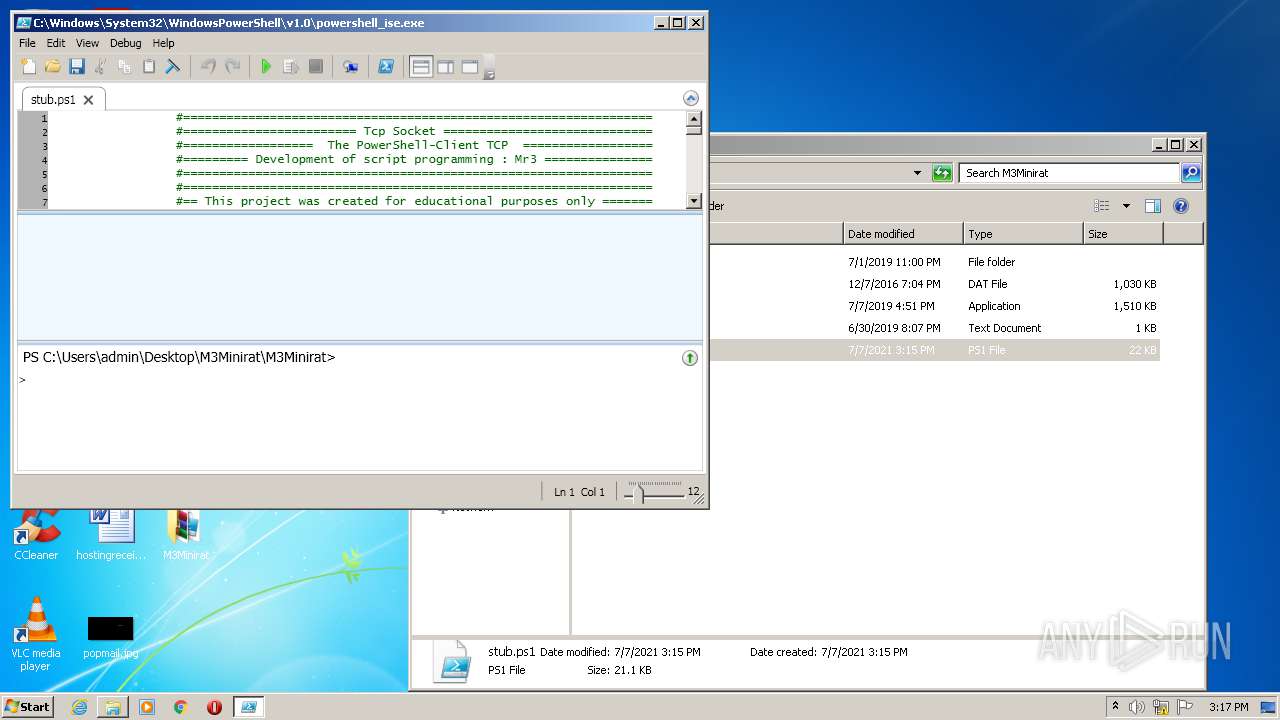The height and width of the screenshot is (720, 1280).
Task: Redo the last edit in ISE
Action: tap(232, 67)
